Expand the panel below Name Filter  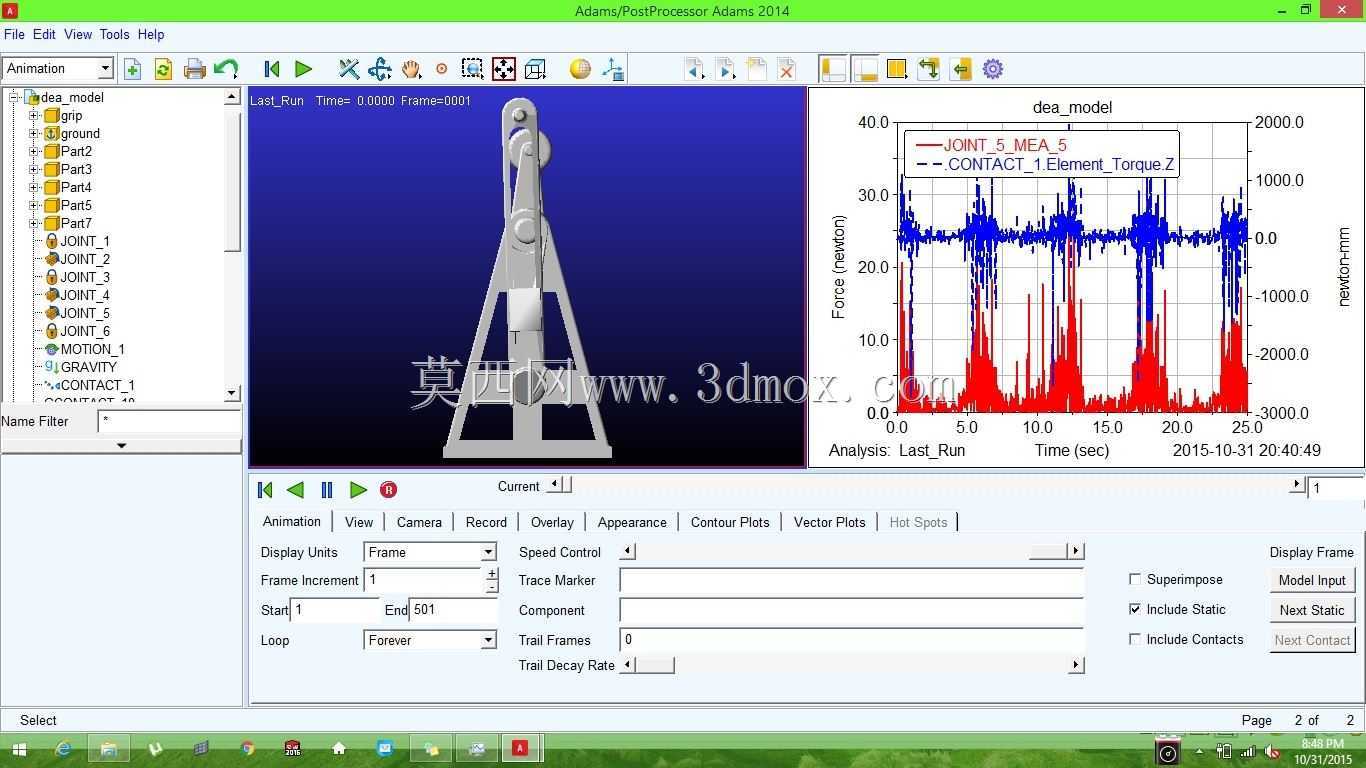121,445
